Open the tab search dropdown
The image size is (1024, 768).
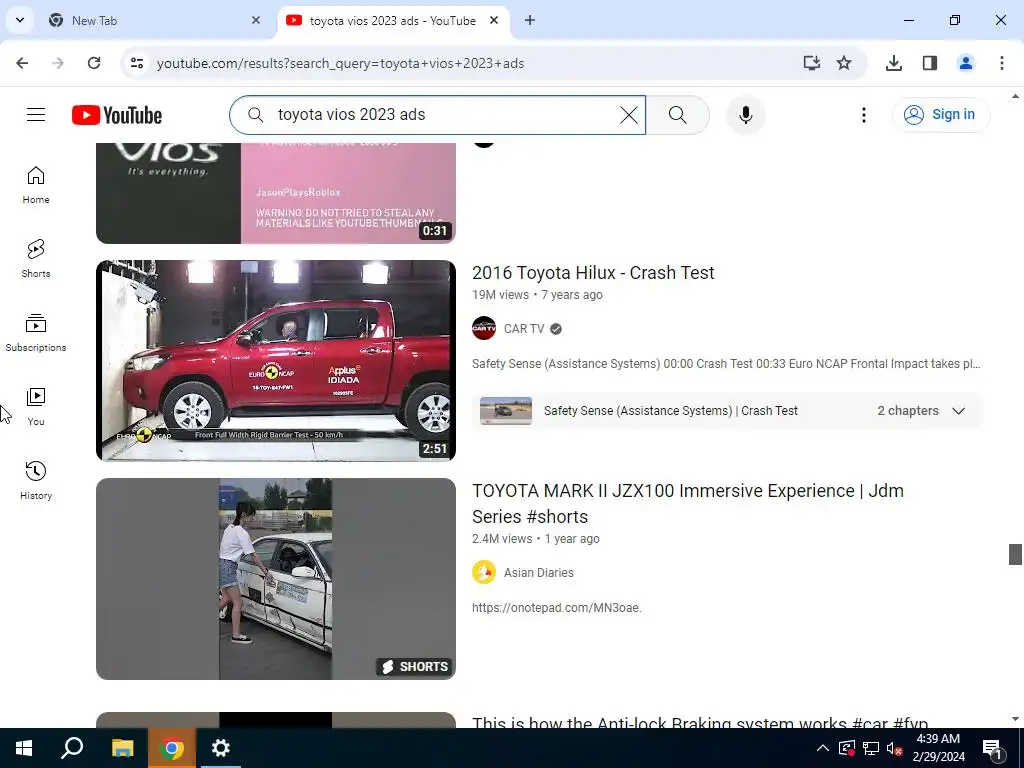point(20,20)
